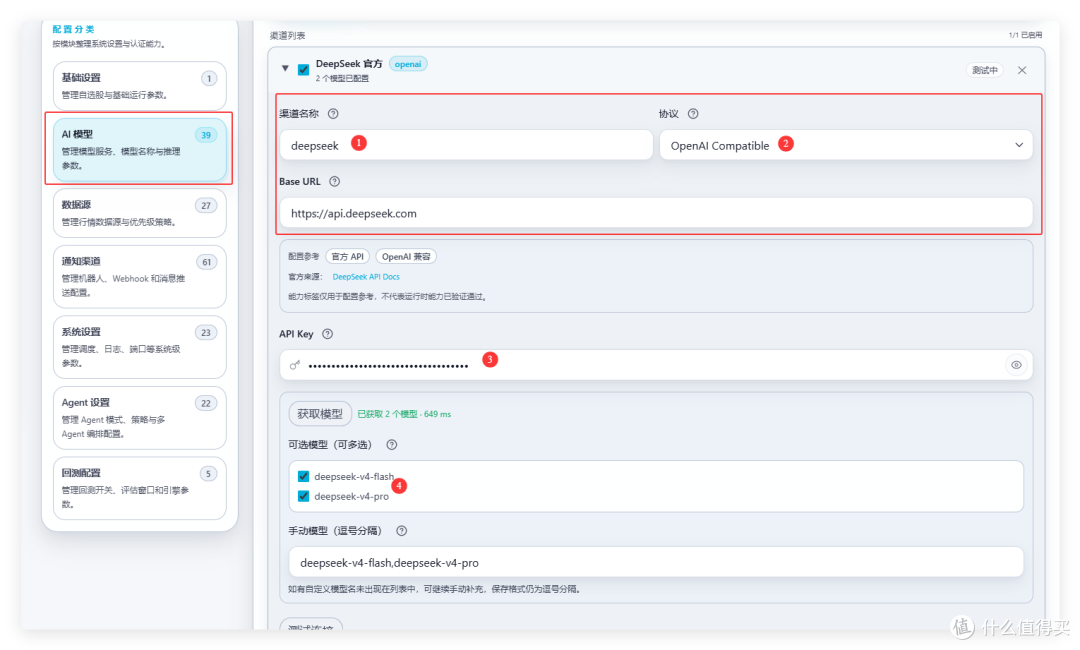Open 通知渠道 category
The image size is (1080, 650).
click(140, 277)
